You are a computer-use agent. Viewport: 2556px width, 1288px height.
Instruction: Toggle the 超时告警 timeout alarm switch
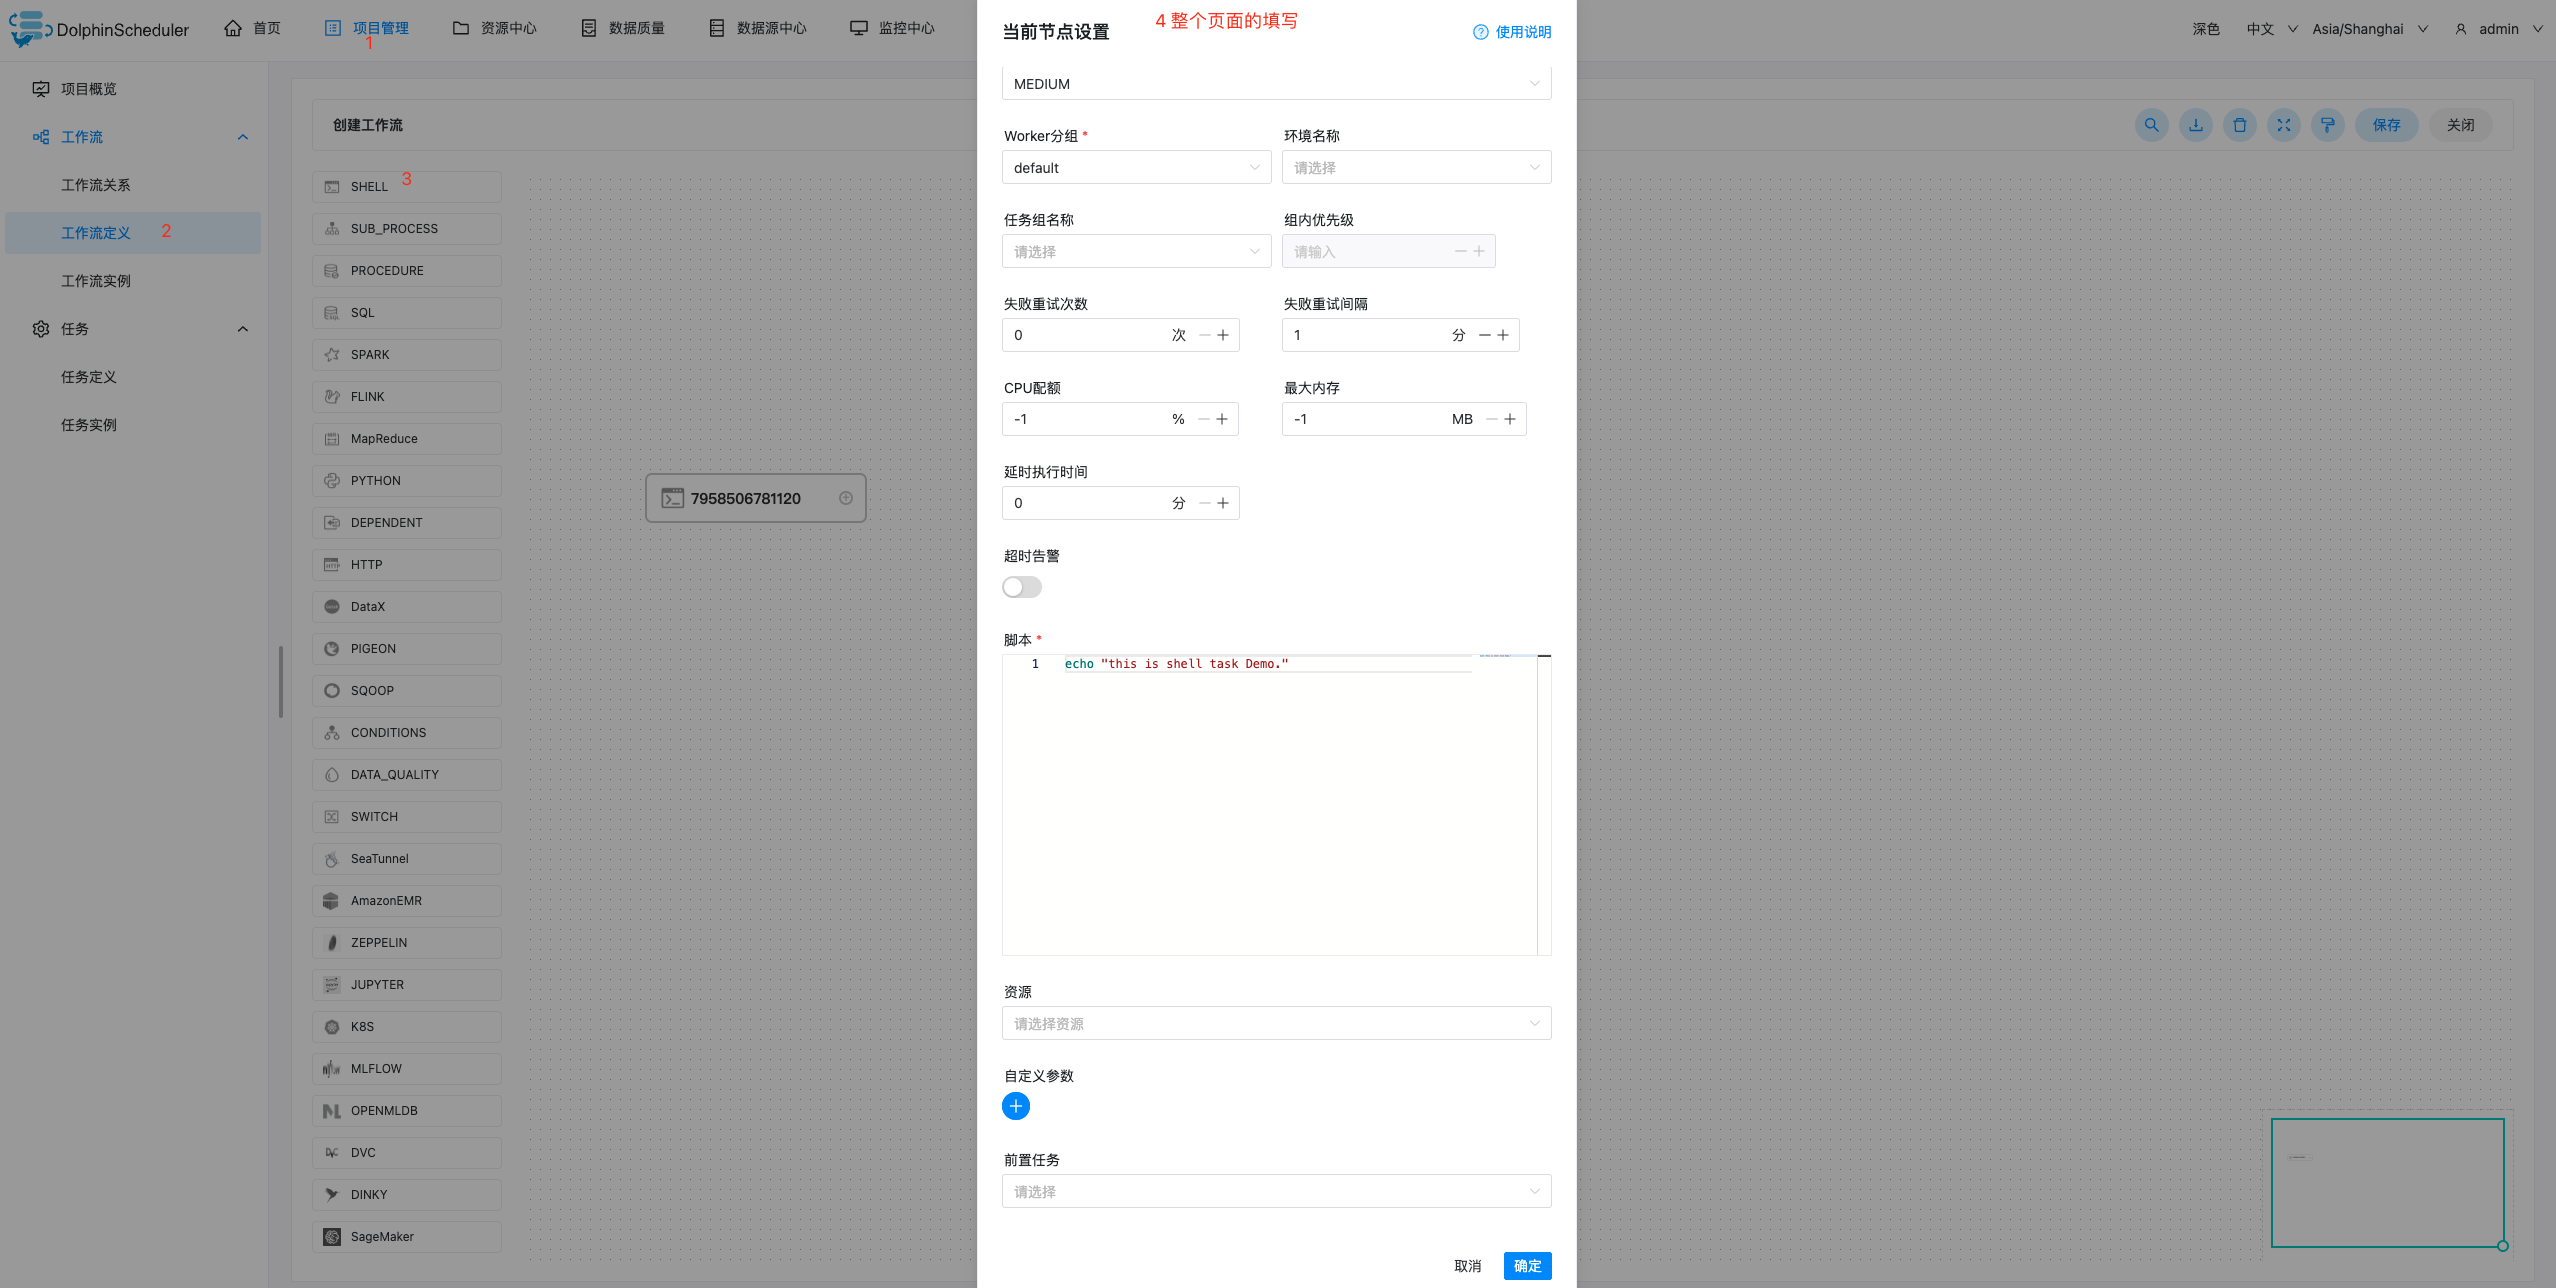(1022, 587)
